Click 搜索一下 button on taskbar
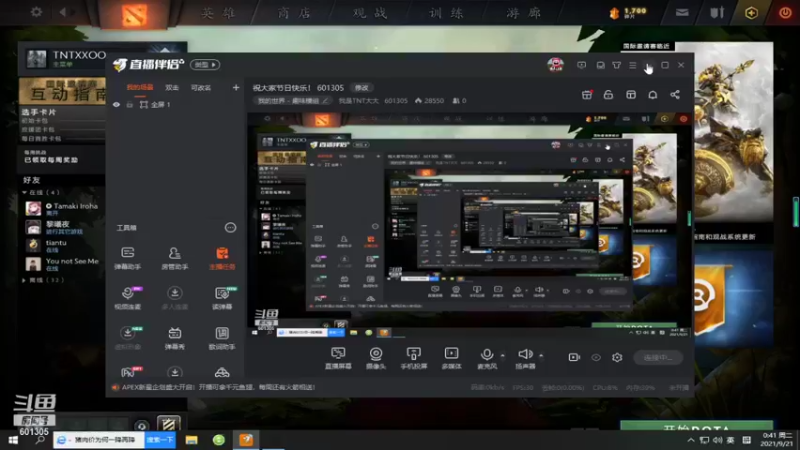Image resolution: width=800 pixels, height=450 pixels. [x=160, y=440]
